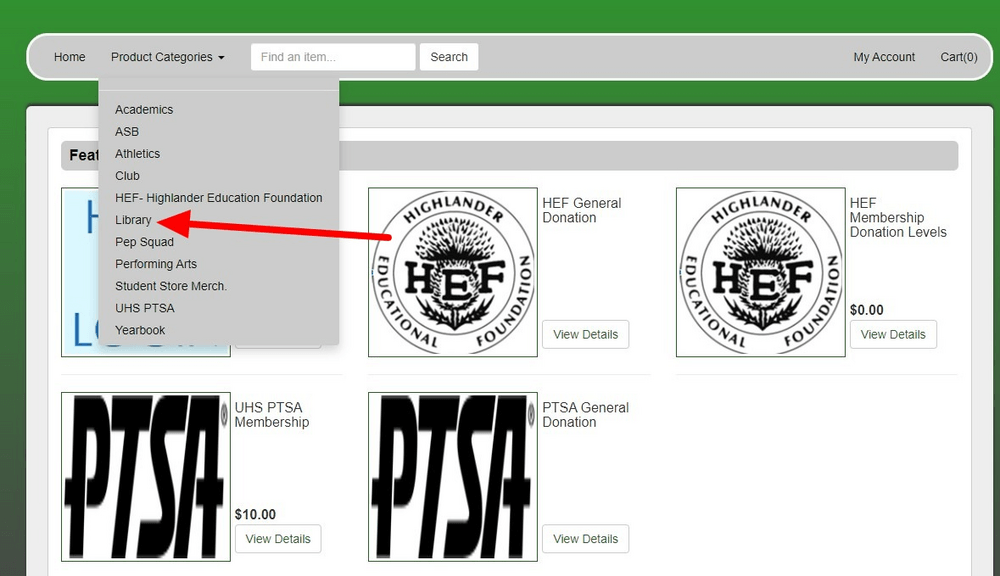The height and width of the screenshot is (576, 1000).
Task: Open UHS PTSA Membership title link
Action: [x=272, y=415]
